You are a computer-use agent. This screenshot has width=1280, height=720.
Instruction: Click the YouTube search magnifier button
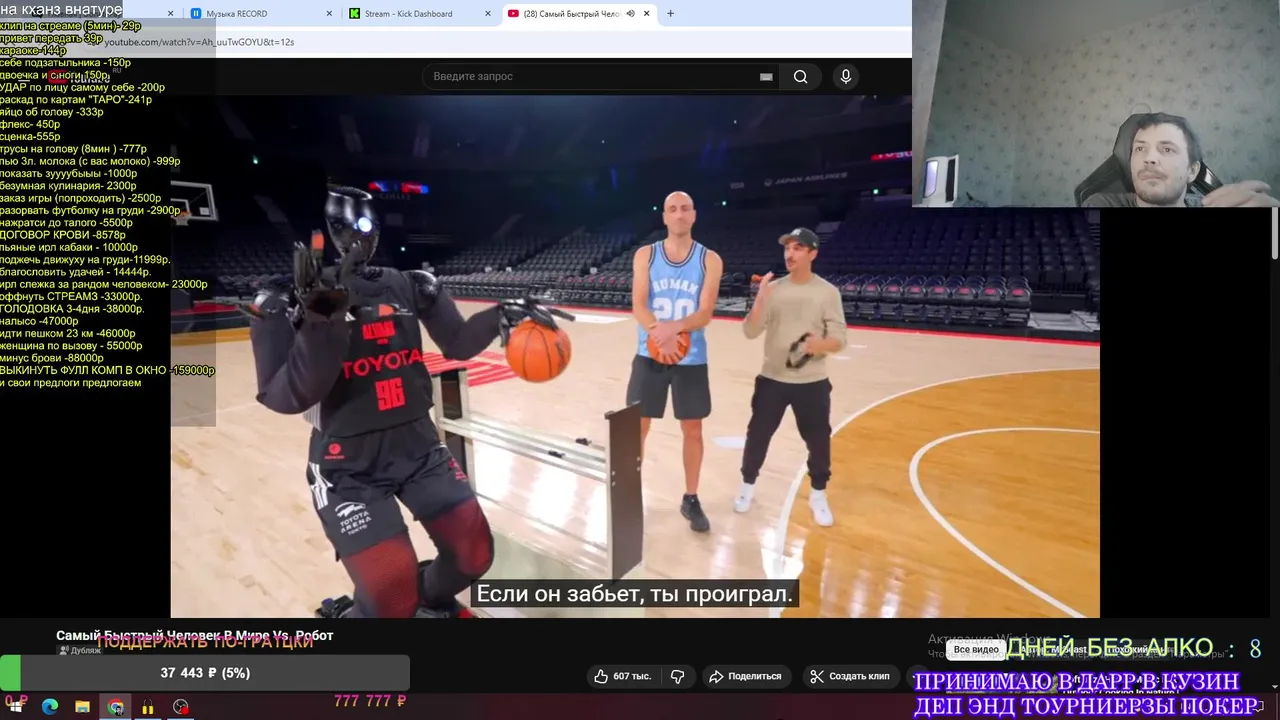pyautogui.click(x=800, y=77)
